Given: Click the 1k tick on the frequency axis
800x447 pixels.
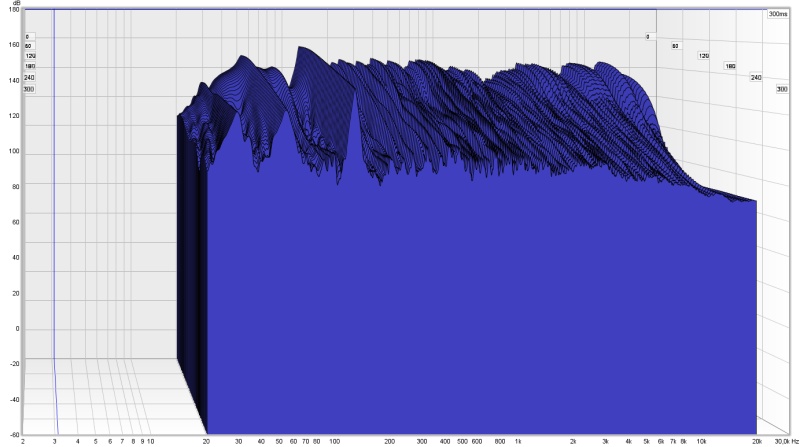Looking at the screenshot, I should tap(517, 440).
